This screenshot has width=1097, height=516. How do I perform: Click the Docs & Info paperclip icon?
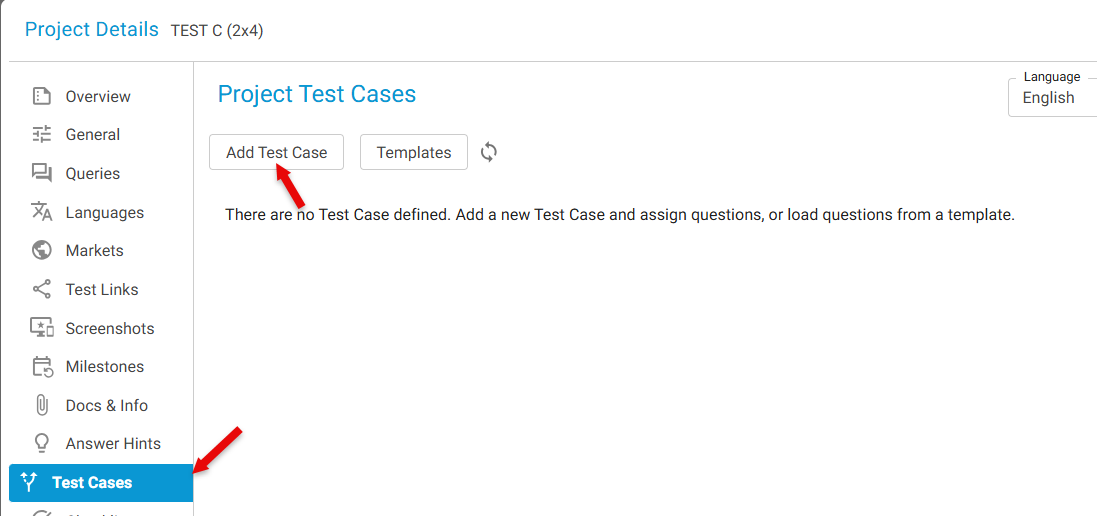42,405
